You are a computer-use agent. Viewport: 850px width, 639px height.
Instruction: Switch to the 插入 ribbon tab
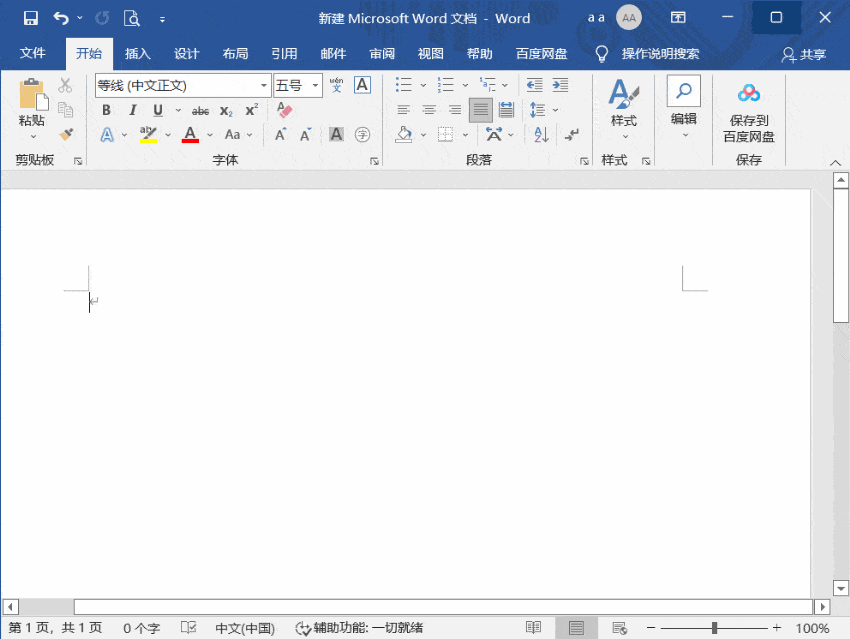pyautogui.click(x=137, y=54)
